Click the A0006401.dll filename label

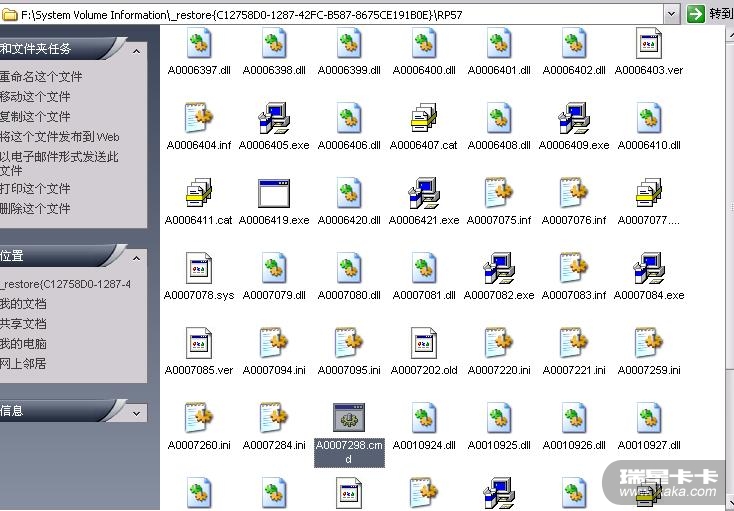[x=499, y=70]
